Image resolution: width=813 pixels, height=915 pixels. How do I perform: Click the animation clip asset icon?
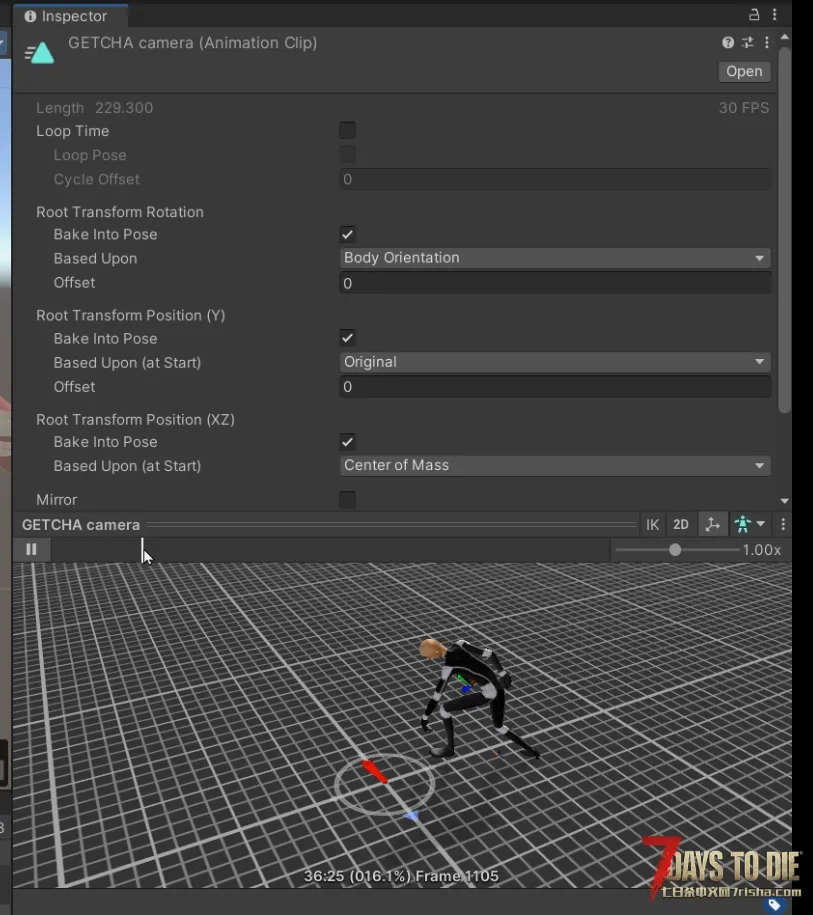point(40,53)
